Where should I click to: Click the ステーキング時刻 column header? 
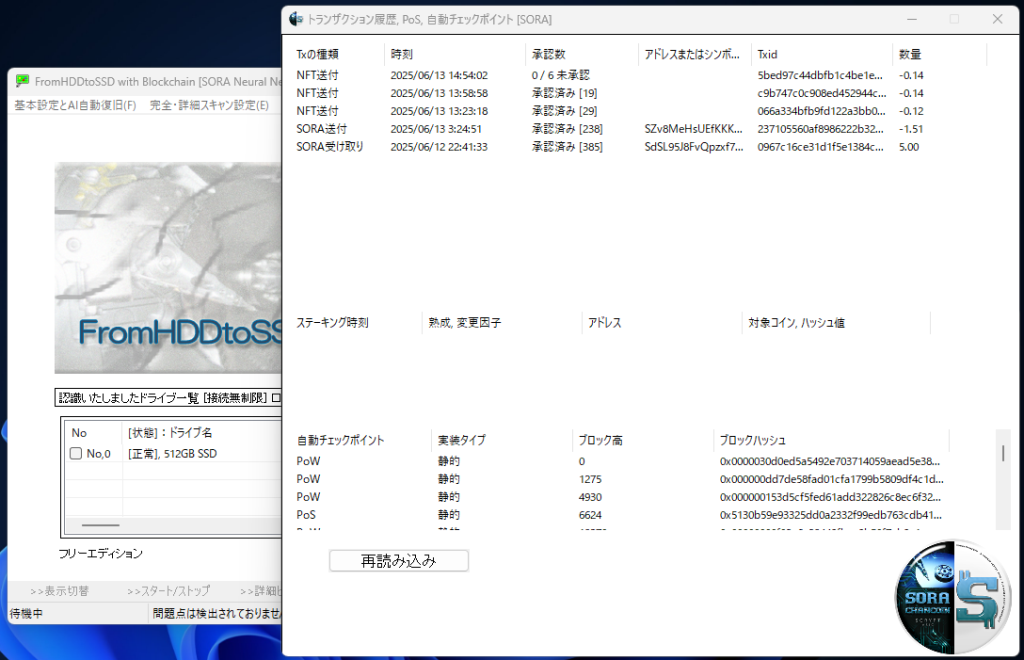(357, 322)
